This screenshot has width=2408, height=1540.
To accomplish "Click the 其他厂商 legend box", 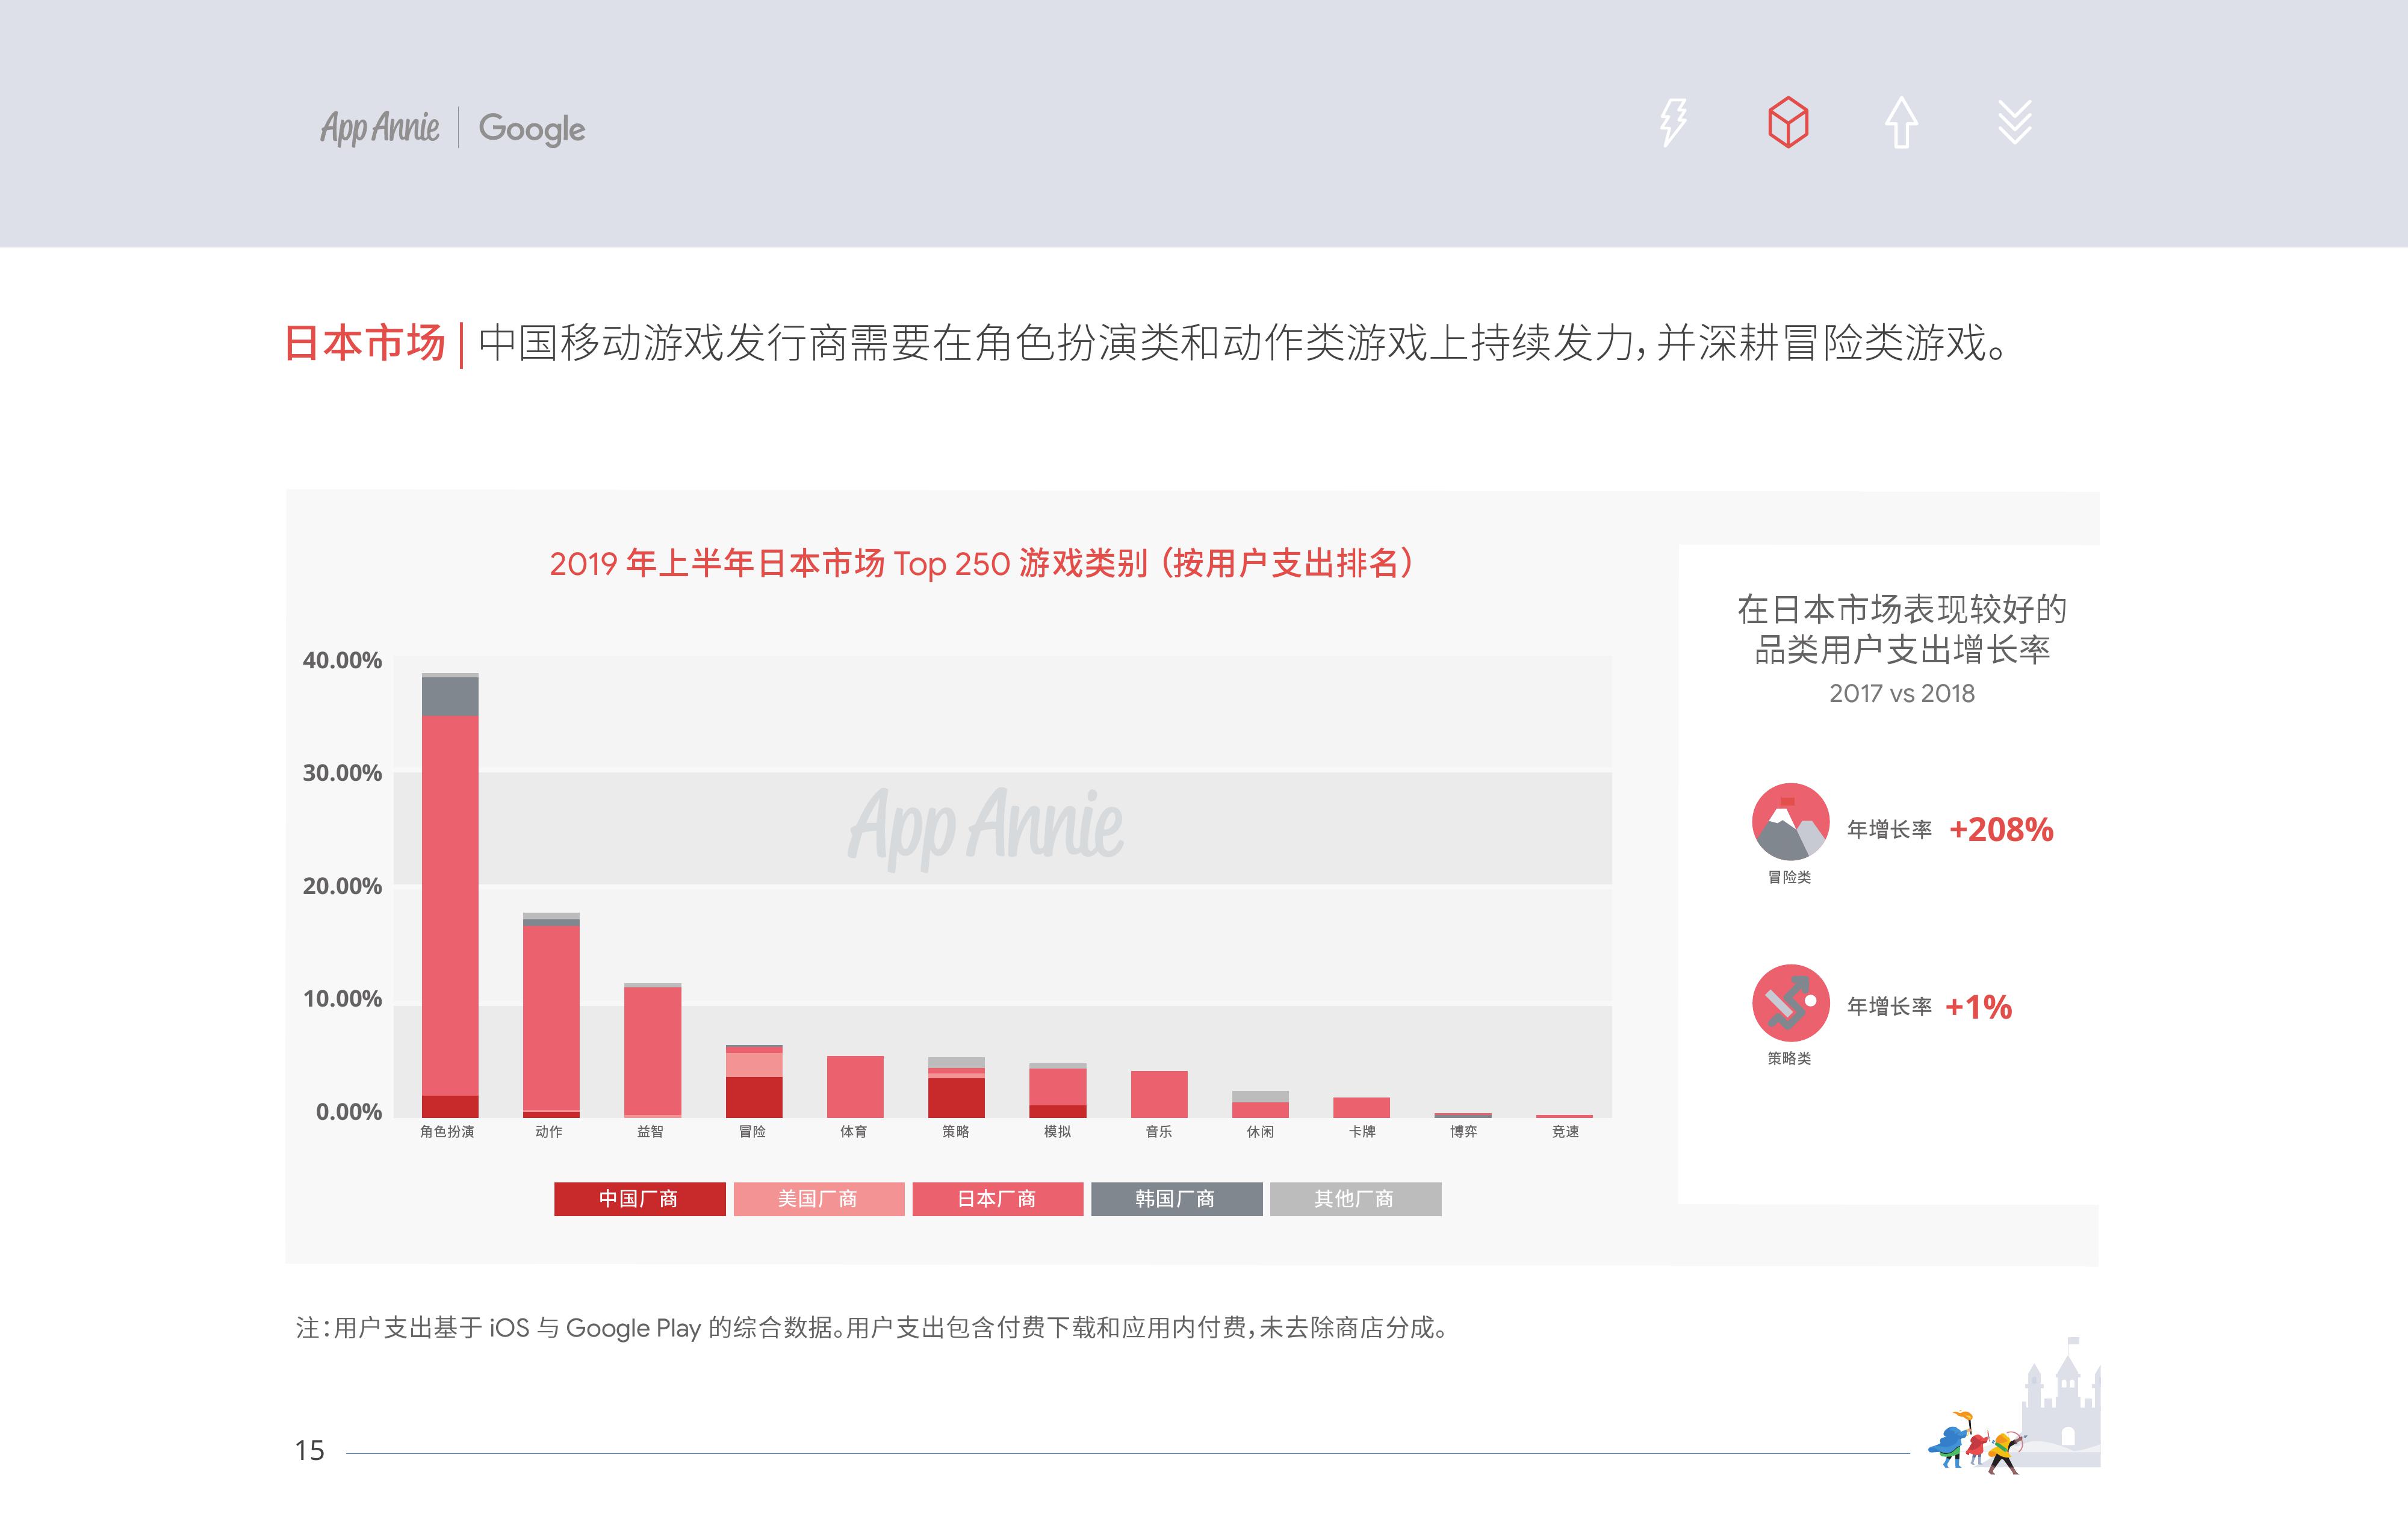I will 1355,1199.
